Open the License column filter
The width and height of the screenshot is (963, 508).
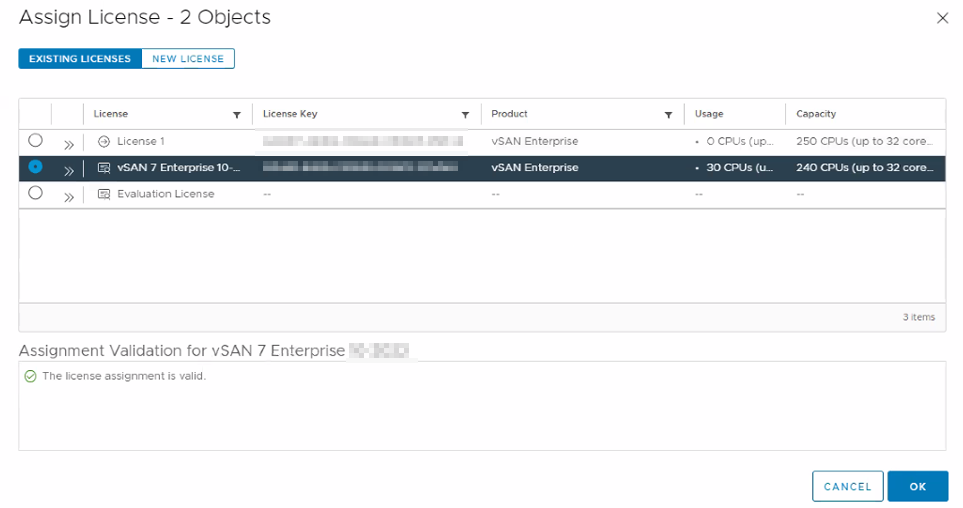click(237, 115)
